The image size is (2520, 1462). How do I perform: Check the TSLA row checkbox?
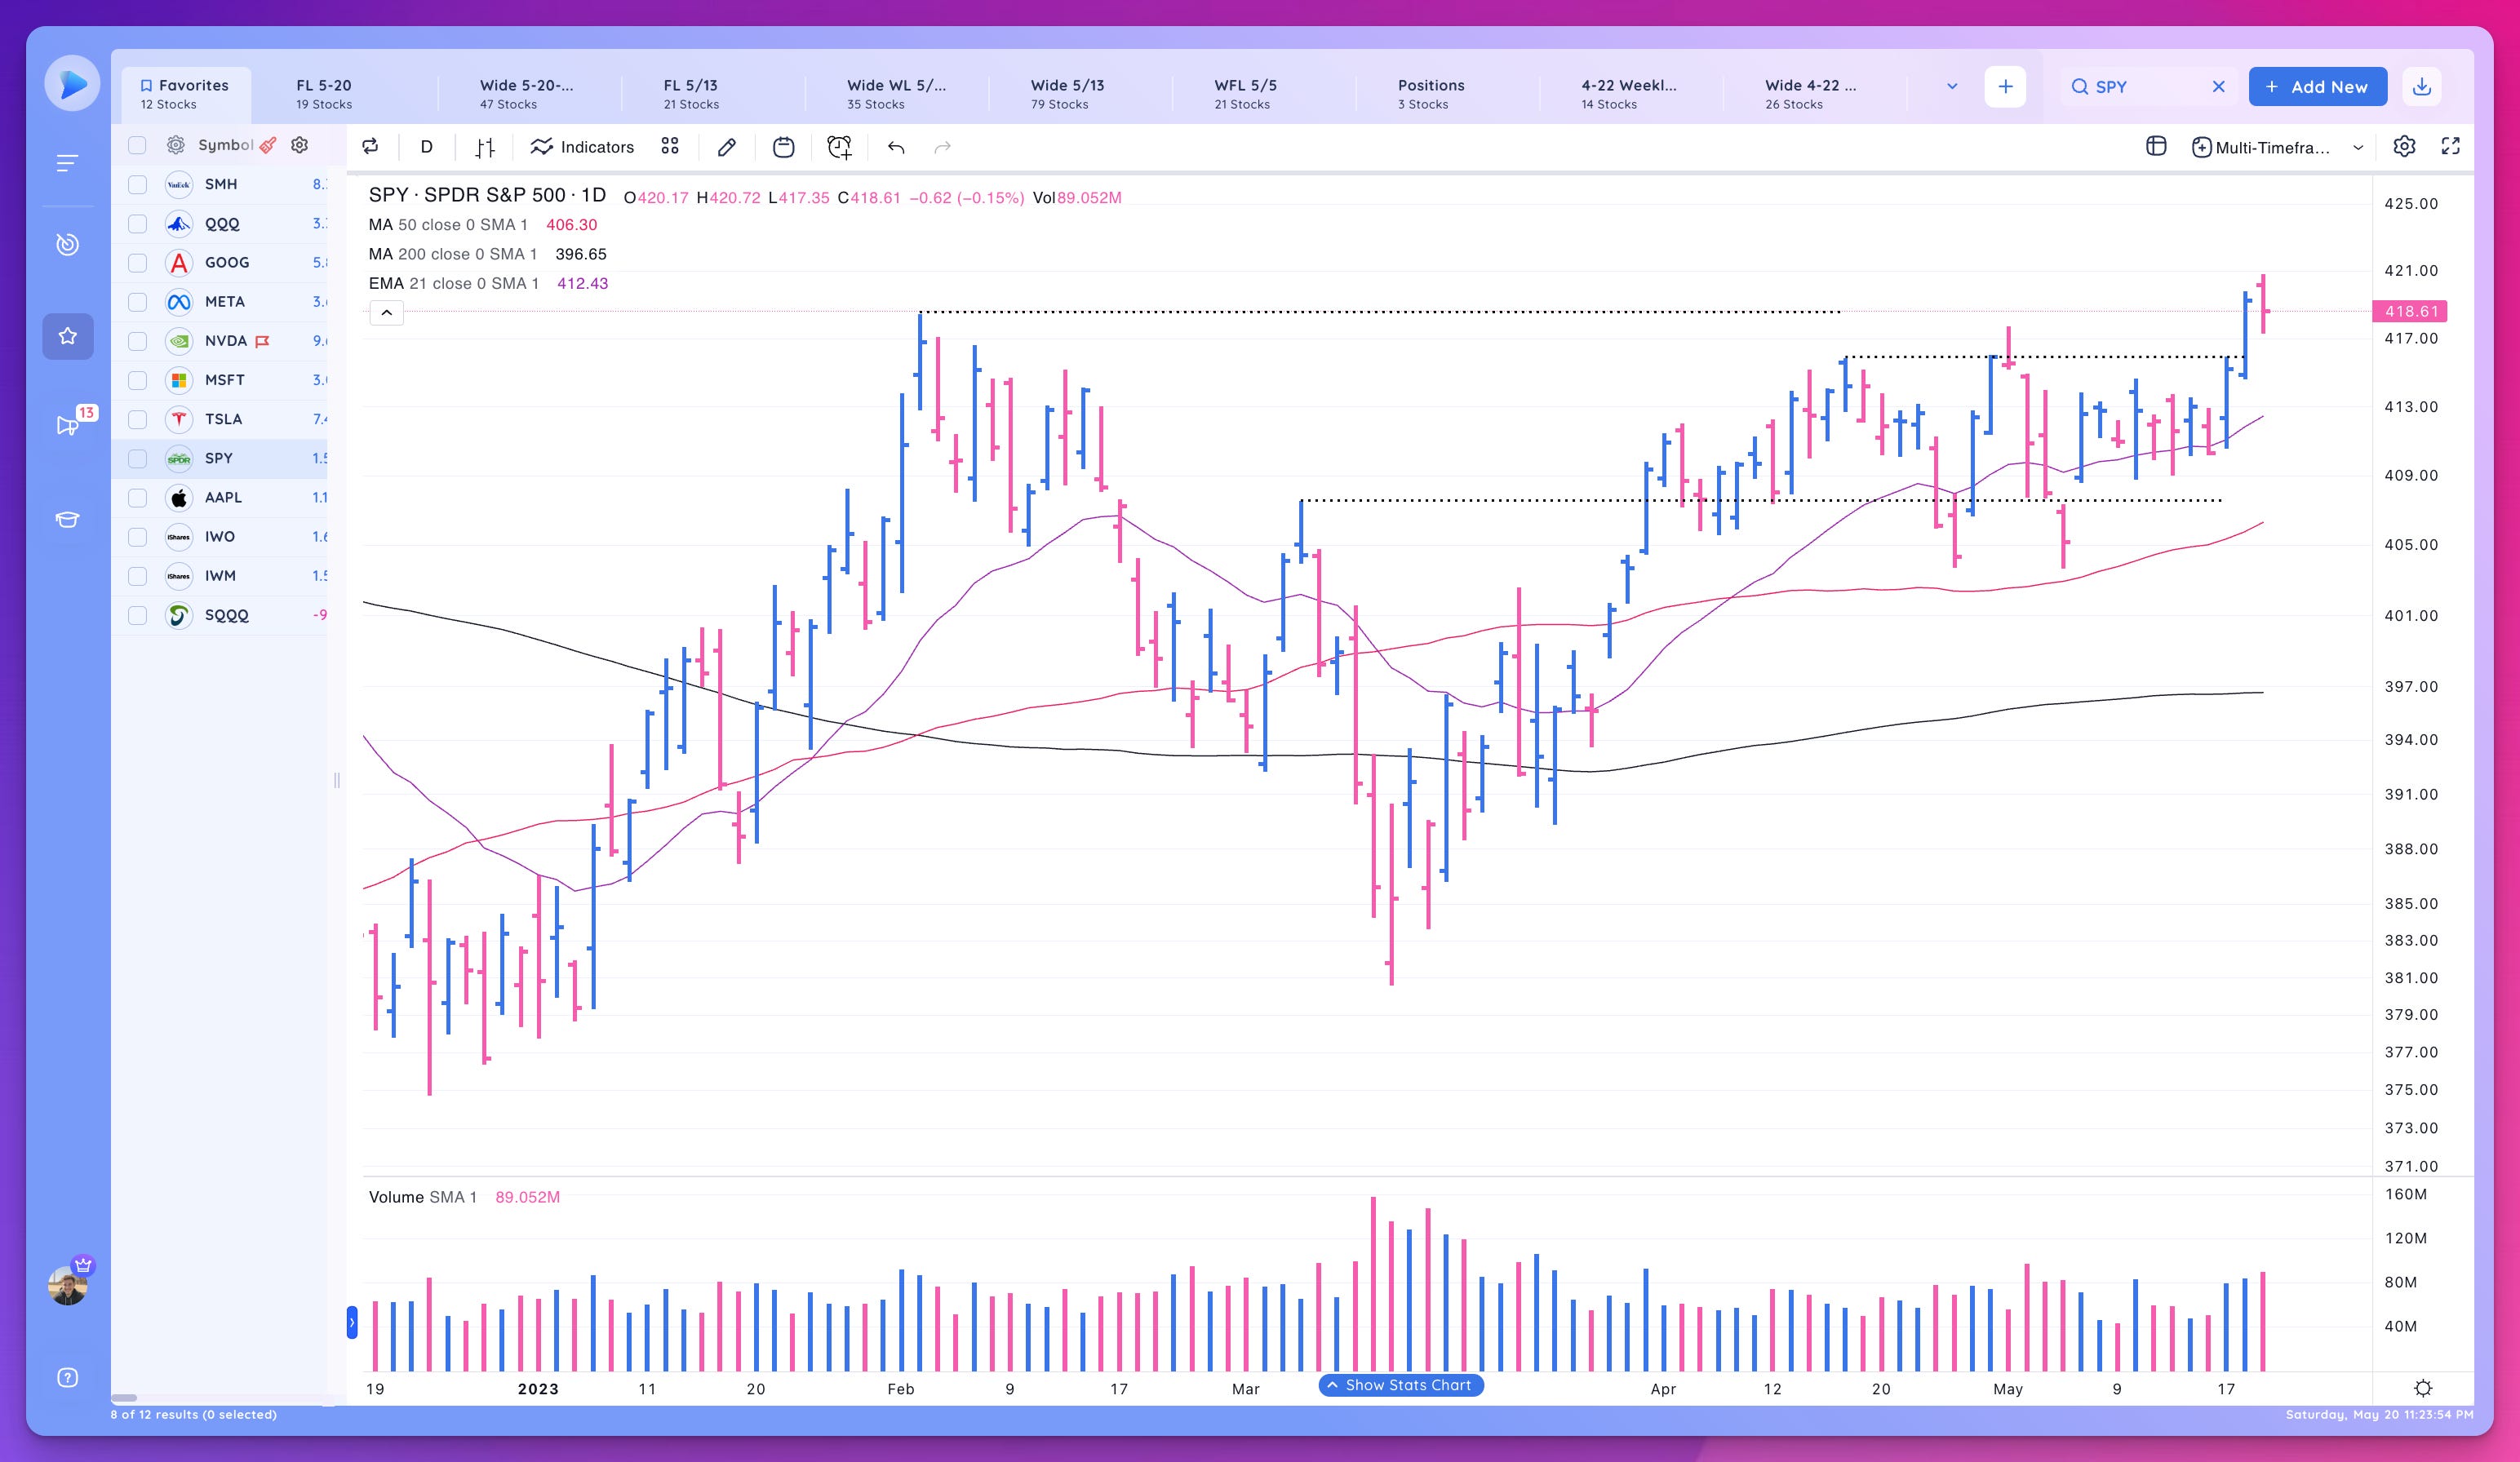[x=138, y=419]
